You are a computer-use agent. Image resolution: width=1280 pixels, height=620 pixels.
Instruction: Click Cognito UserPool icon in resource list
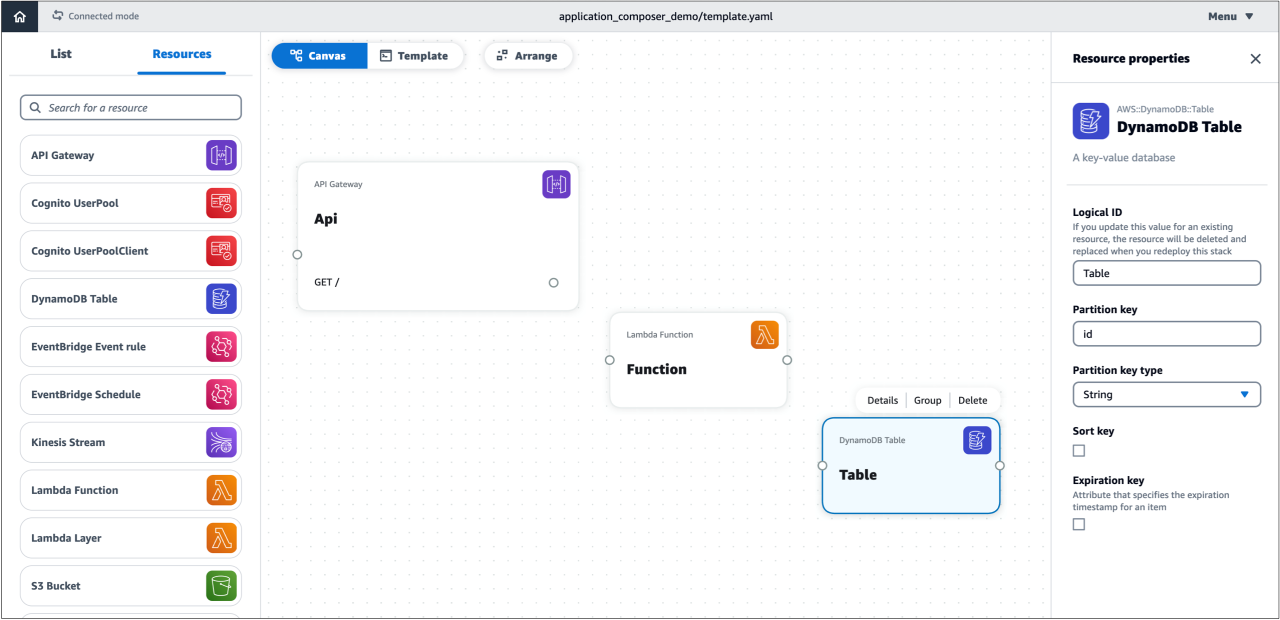tap(221, 203)
